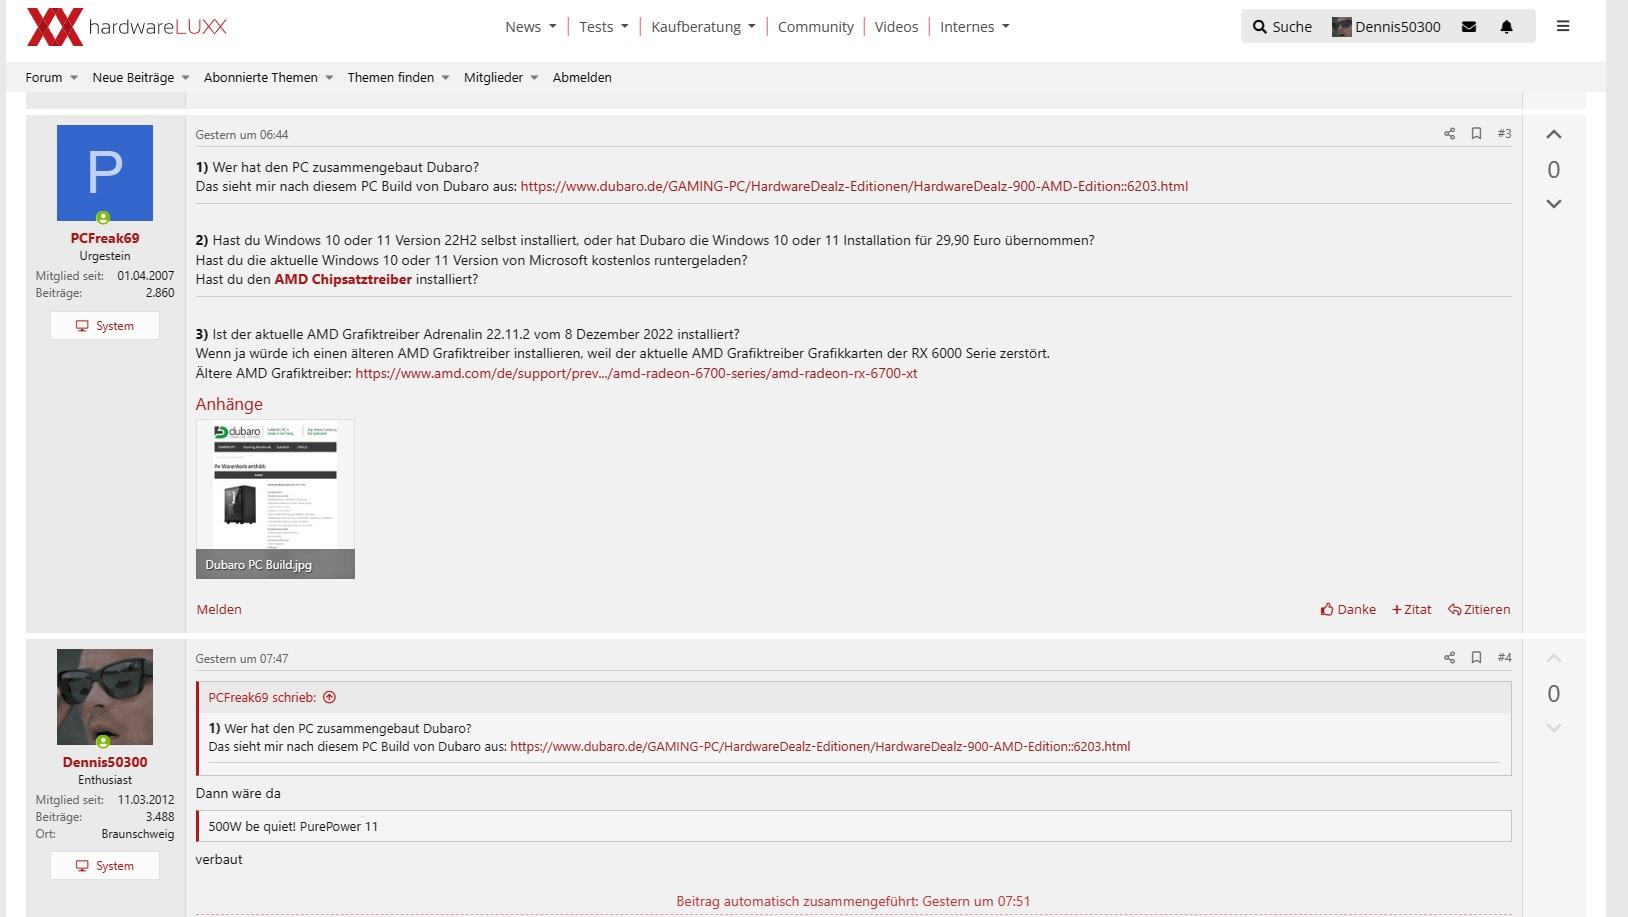Open Dennis50300 username link in post #4
This screenshot has width=1628, height=917.
coord(105,762)
